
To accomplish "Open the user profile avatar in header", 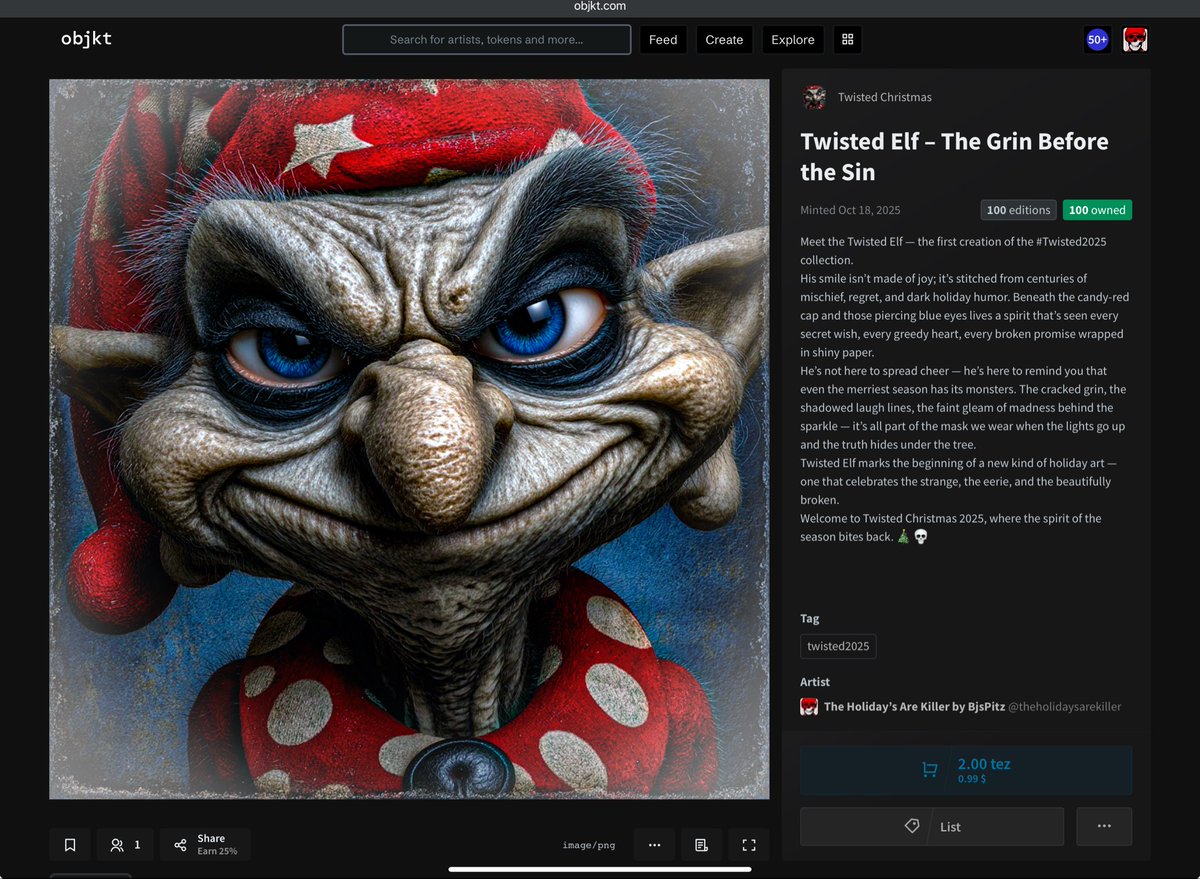I will pos(1135,40).
